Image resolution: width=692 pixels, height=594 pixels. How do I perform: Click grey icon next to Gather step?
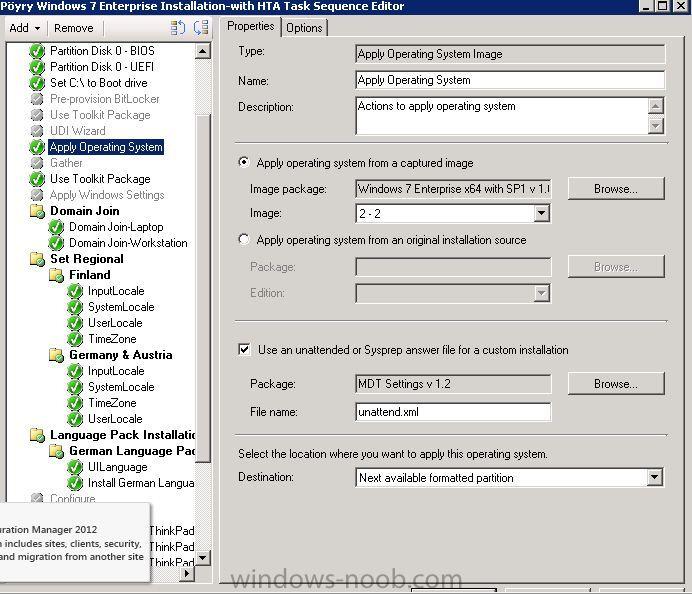coord(37,163)
